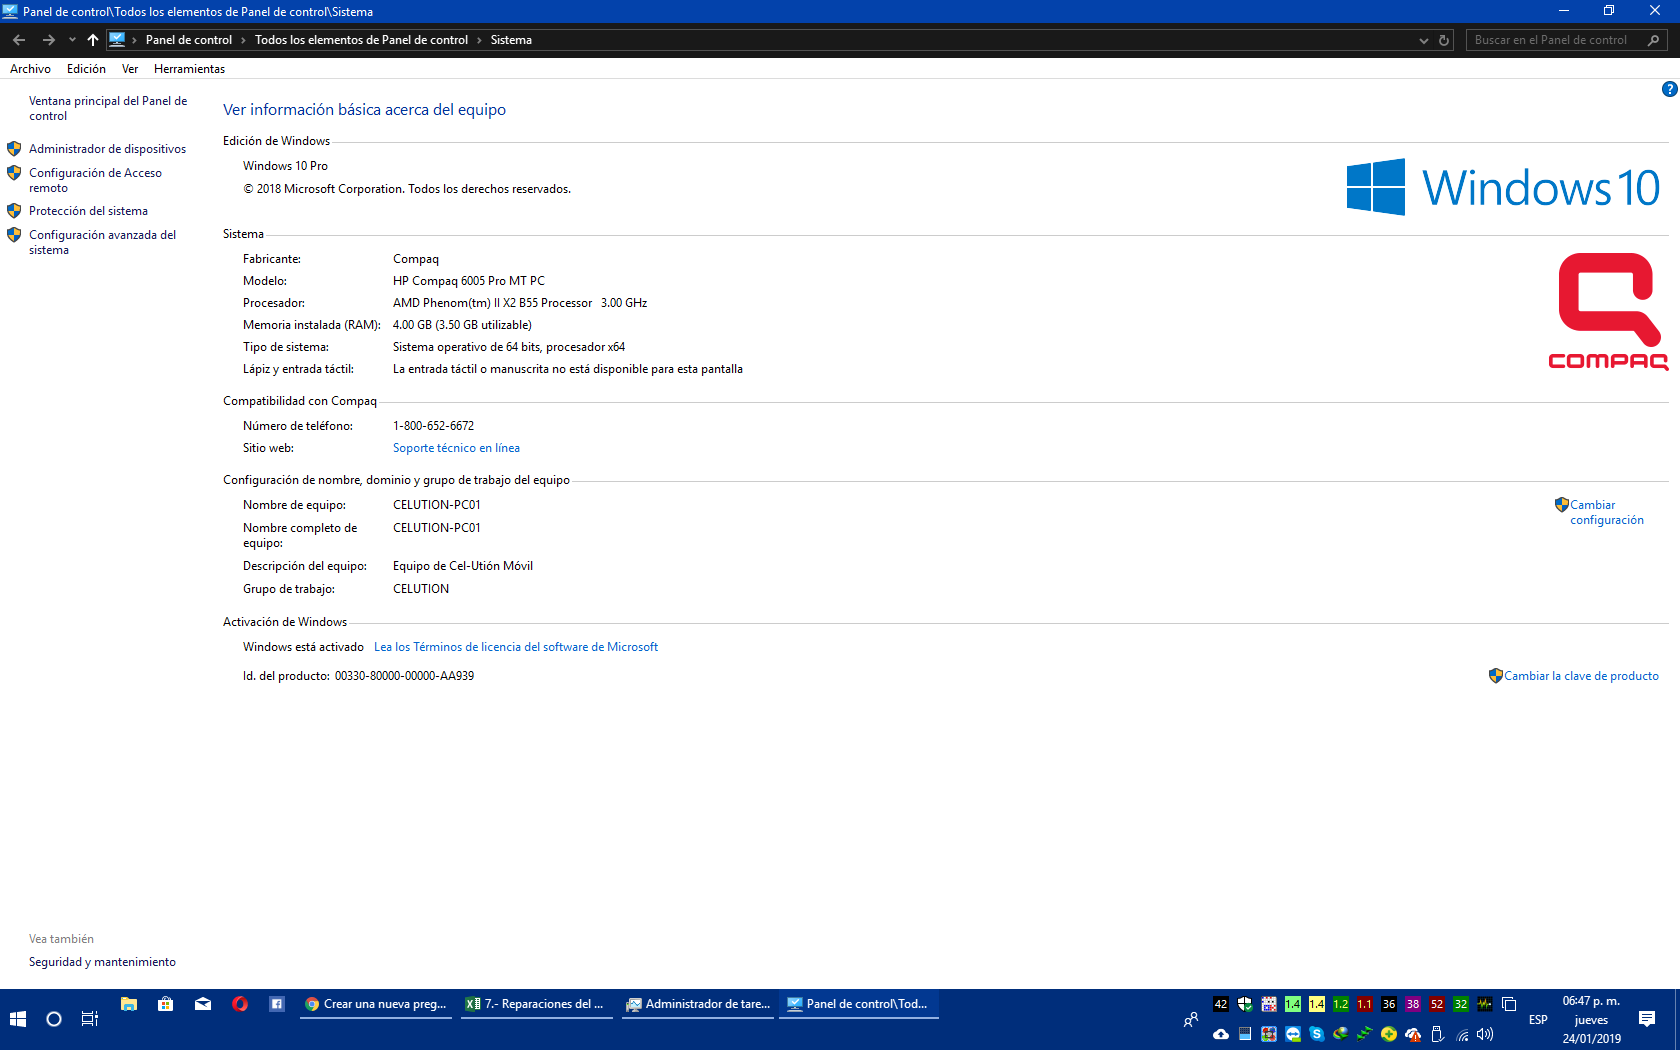Viewport: 1680px width, 1050px height.
Task: Switch to Chrome 'Crear una nueva preg...' window
Action: coord(376,1004)
